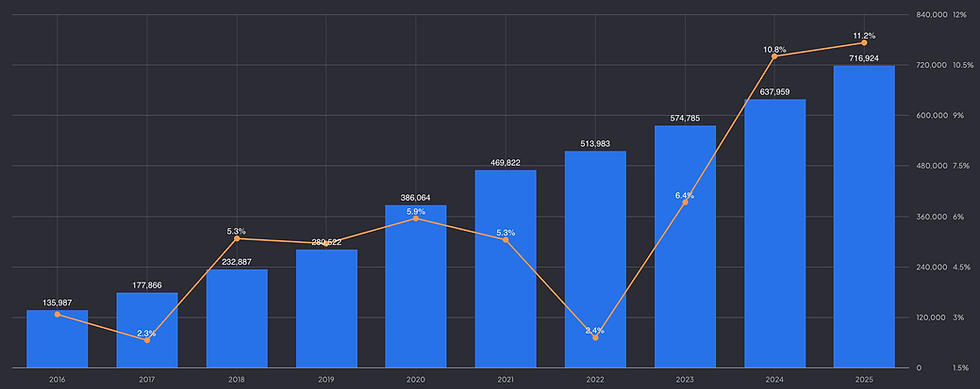Click the 716,924 data label

click(864, 58)
